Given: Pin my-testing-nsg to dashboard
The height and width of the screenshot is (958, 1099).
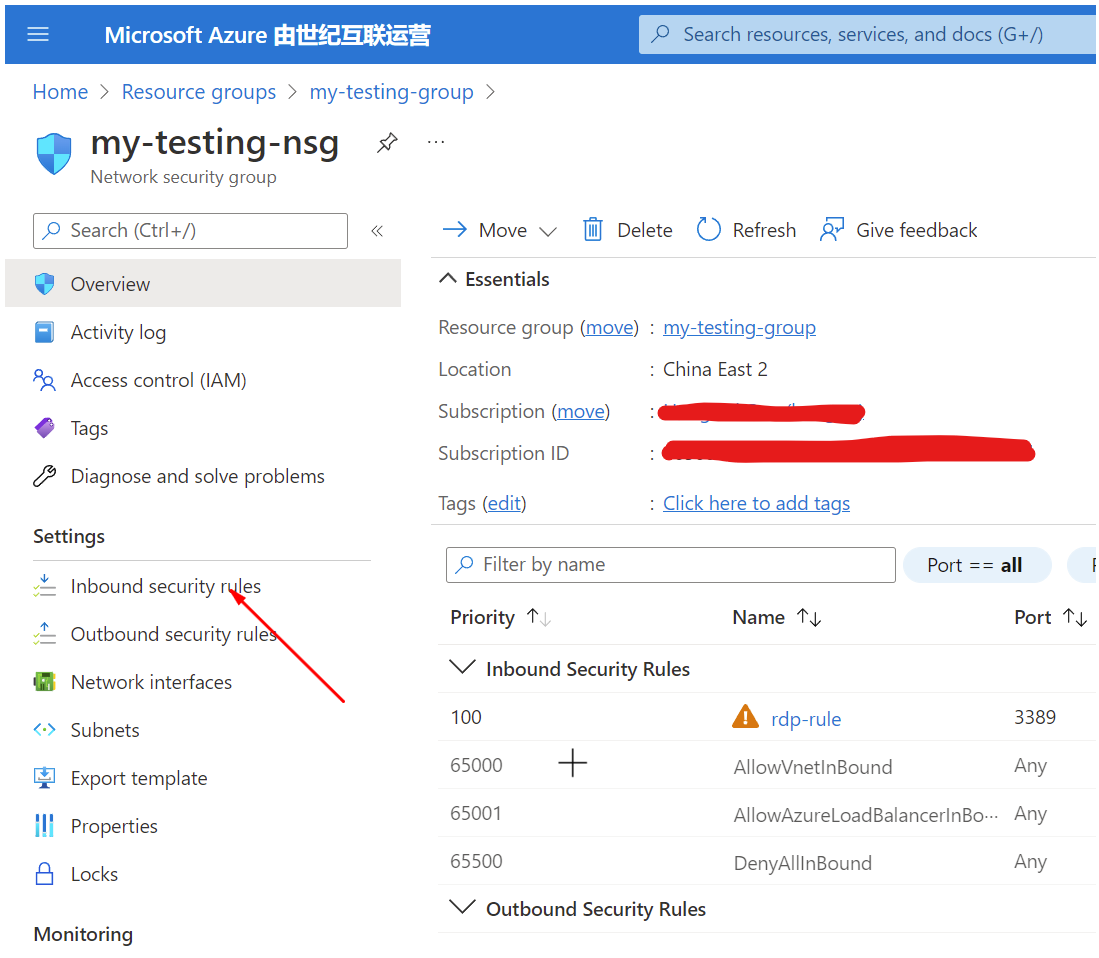Looking at the screenshot, I should 387,143.
